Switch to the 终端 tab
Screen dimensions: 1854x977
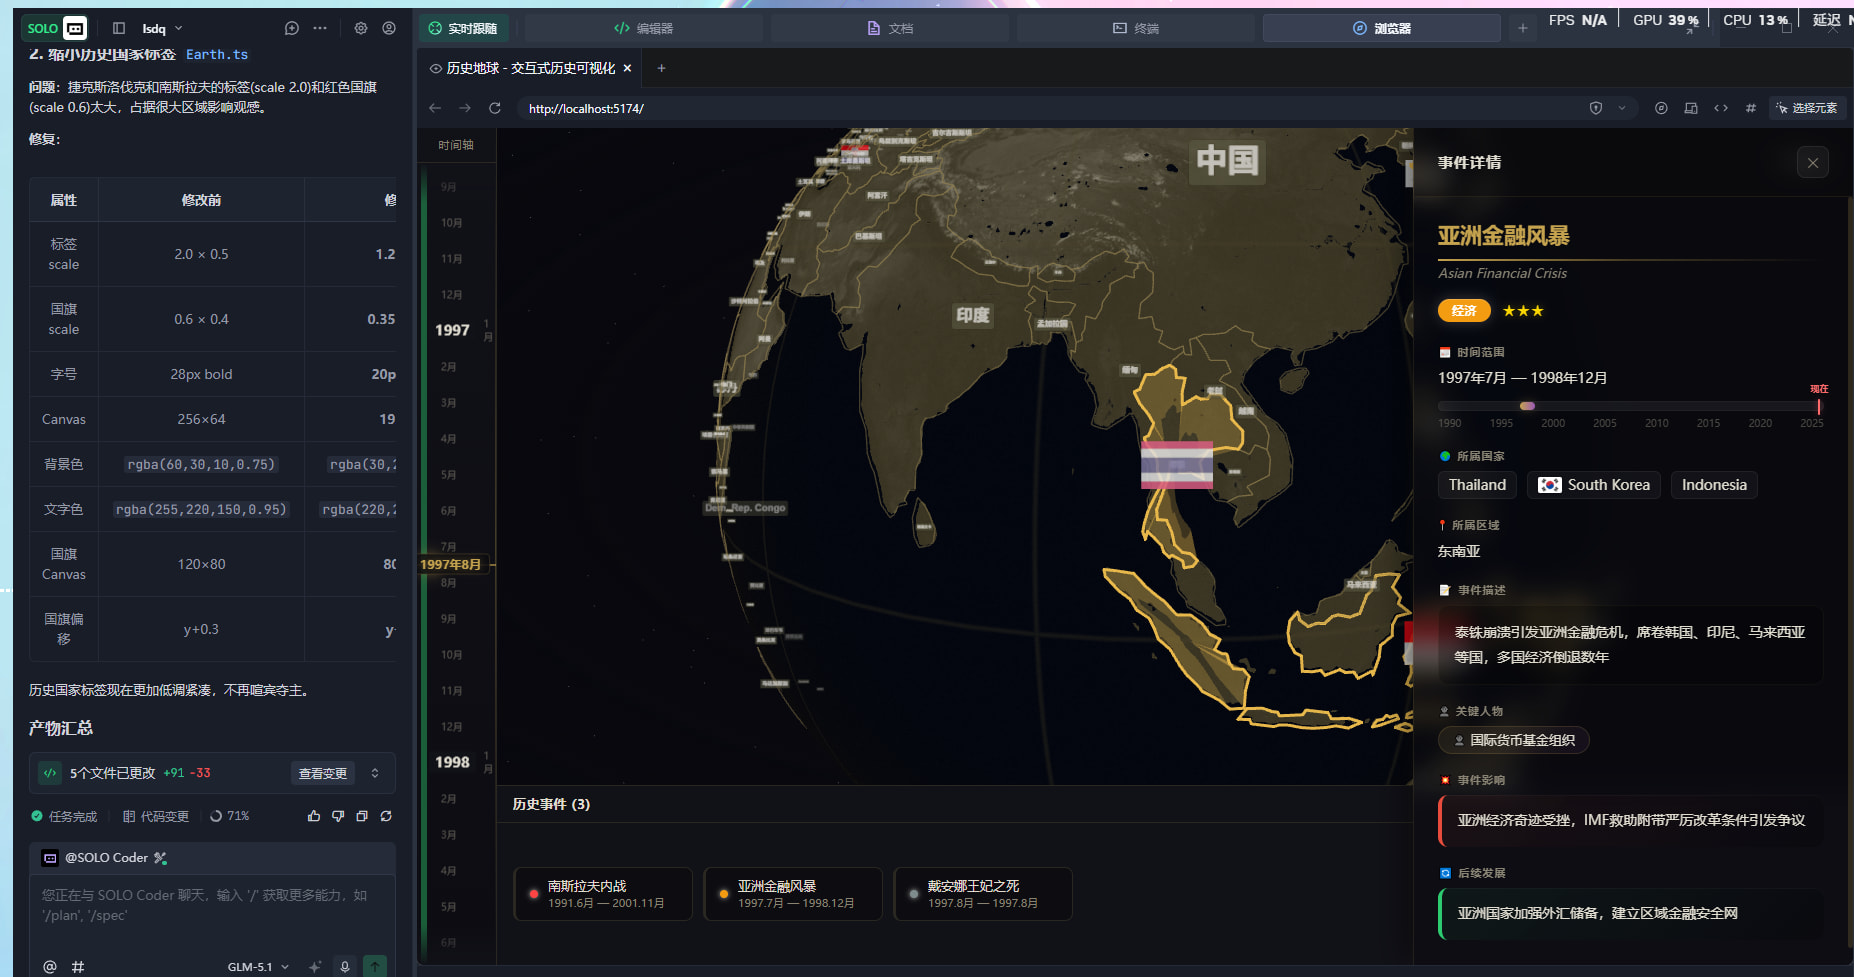point(1136,28)
